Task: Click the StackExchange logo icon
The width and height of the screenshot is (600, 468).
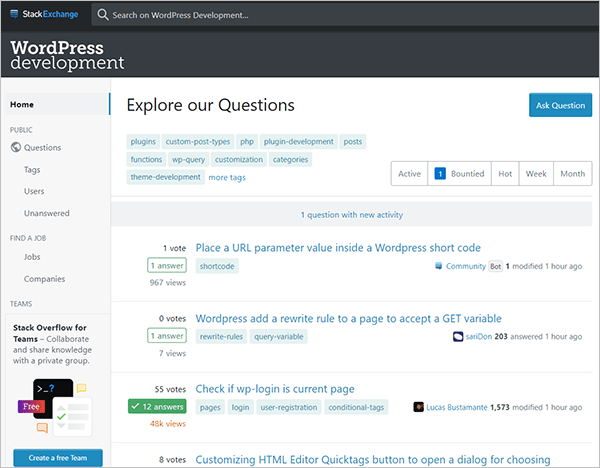Action: click(x=14, y=14)
